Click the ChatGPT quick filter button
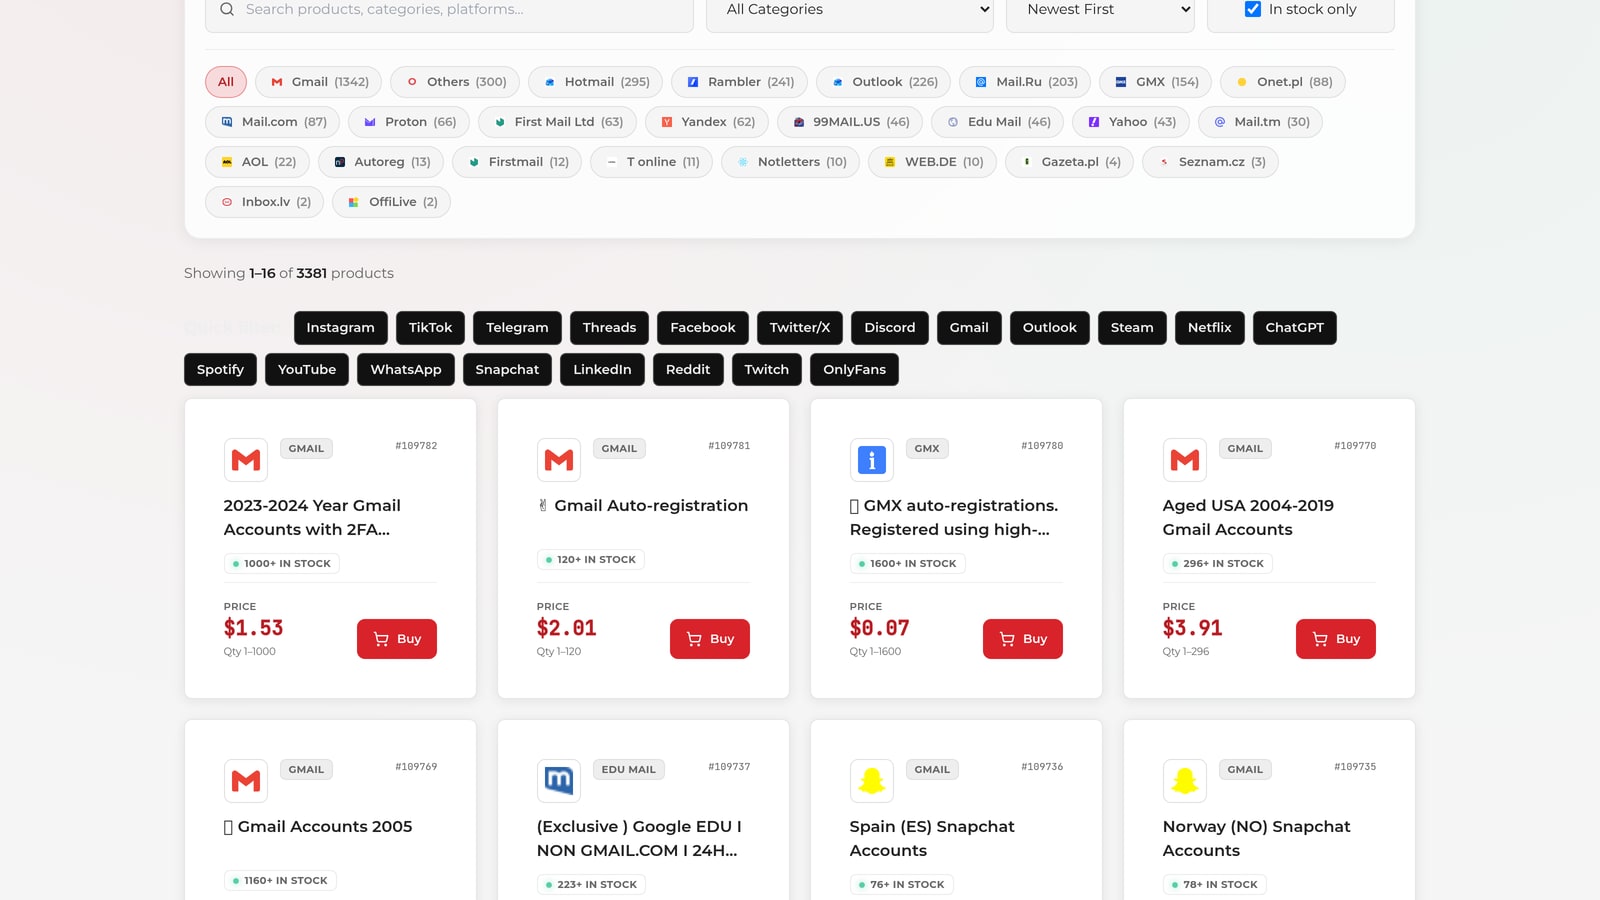Viewport: 1600px width, 900px height. (x=1295, y=328)
